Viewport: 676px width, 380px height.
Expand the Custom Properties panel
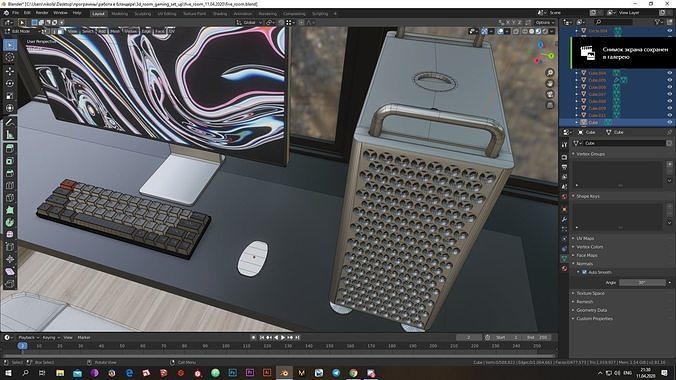pyautogui.click(x=594, y=319)
